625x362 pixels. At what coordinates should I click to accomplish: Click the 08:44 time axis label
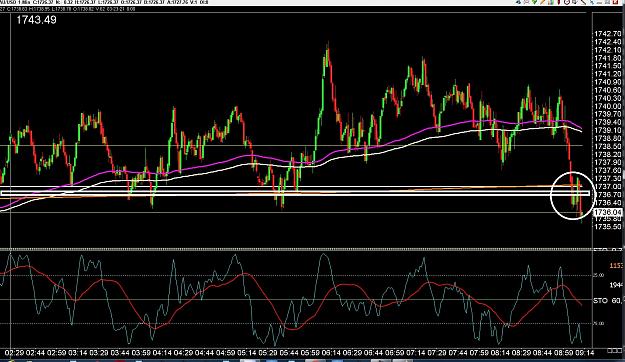coord(542,353)
